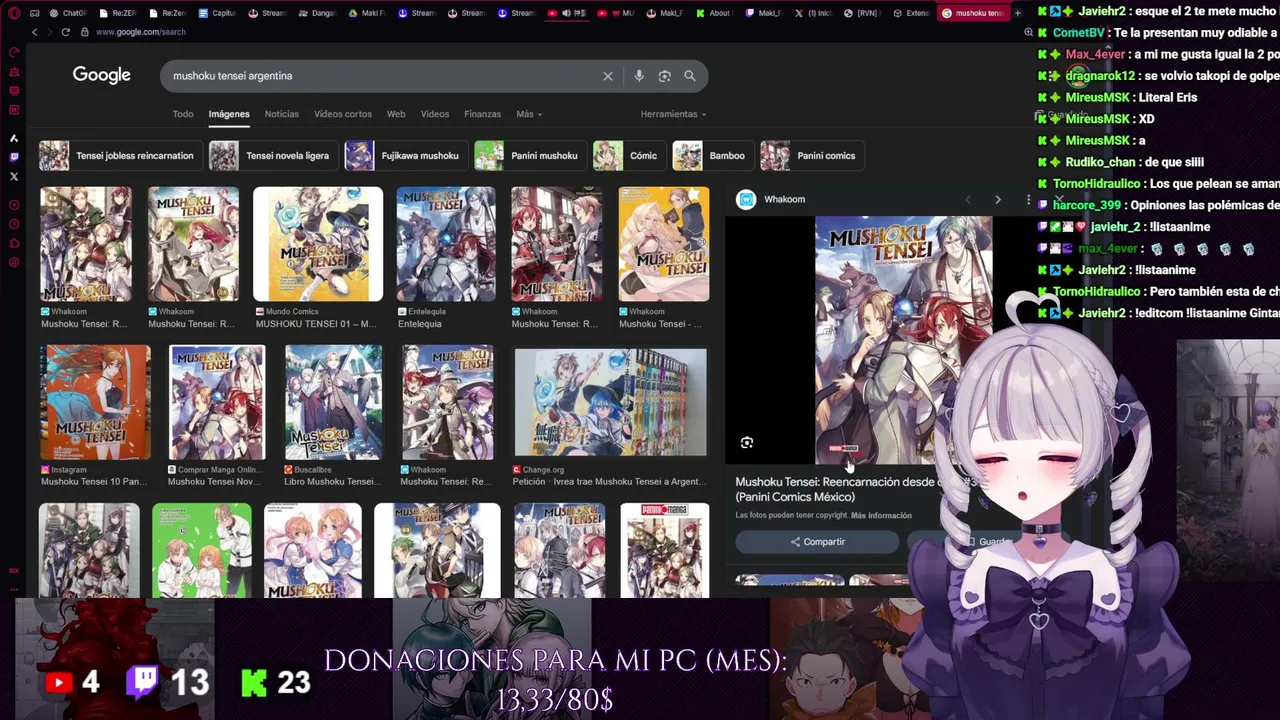Screen dimensions: 1280x720
Task: Switch to the Todo search tab
Action: tap(183, 114)
